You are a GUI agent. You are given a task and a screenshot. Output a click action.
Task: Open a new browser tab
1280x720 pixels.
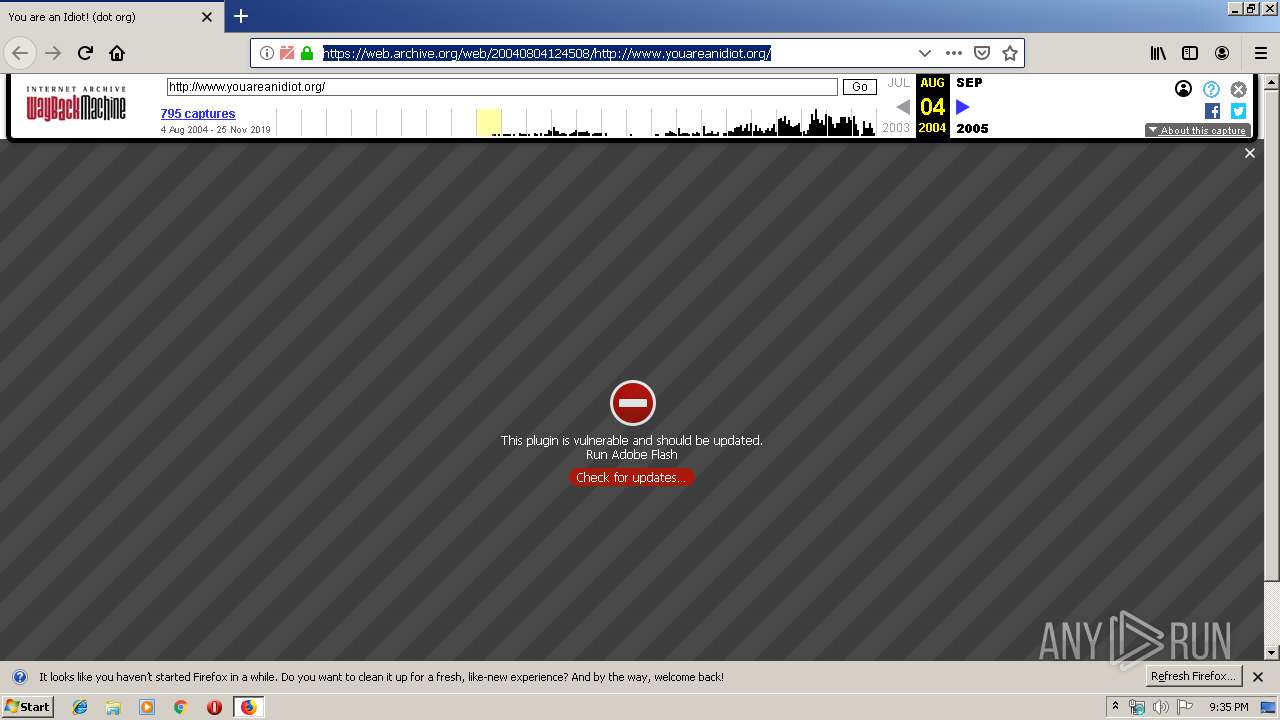[241, 16]
